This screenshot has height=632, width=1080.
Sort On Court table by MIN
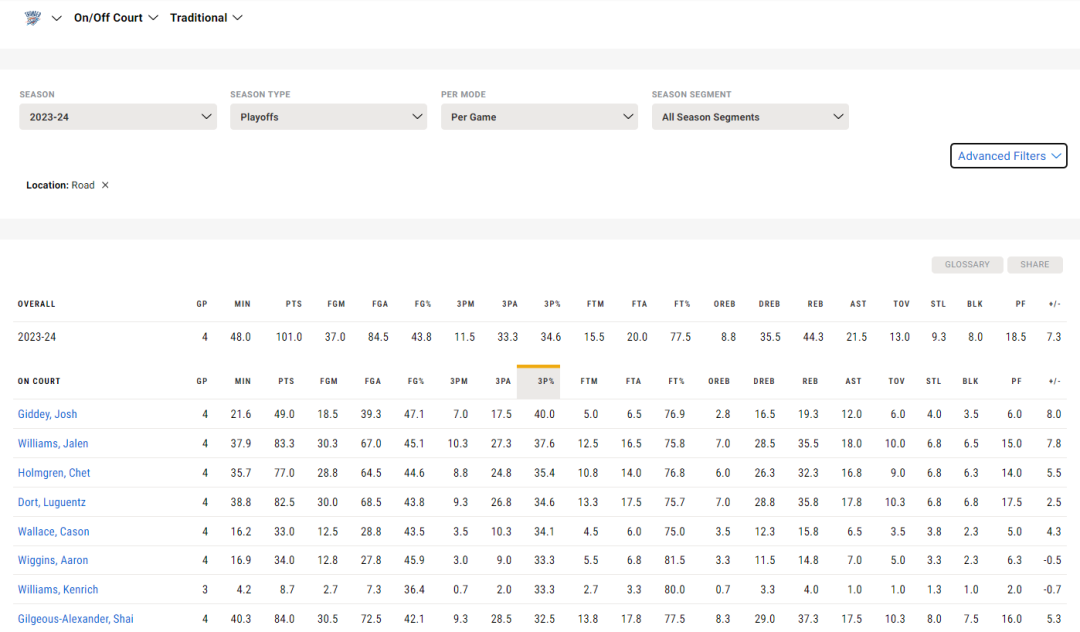pyautogui.click(x=242, y=381)
